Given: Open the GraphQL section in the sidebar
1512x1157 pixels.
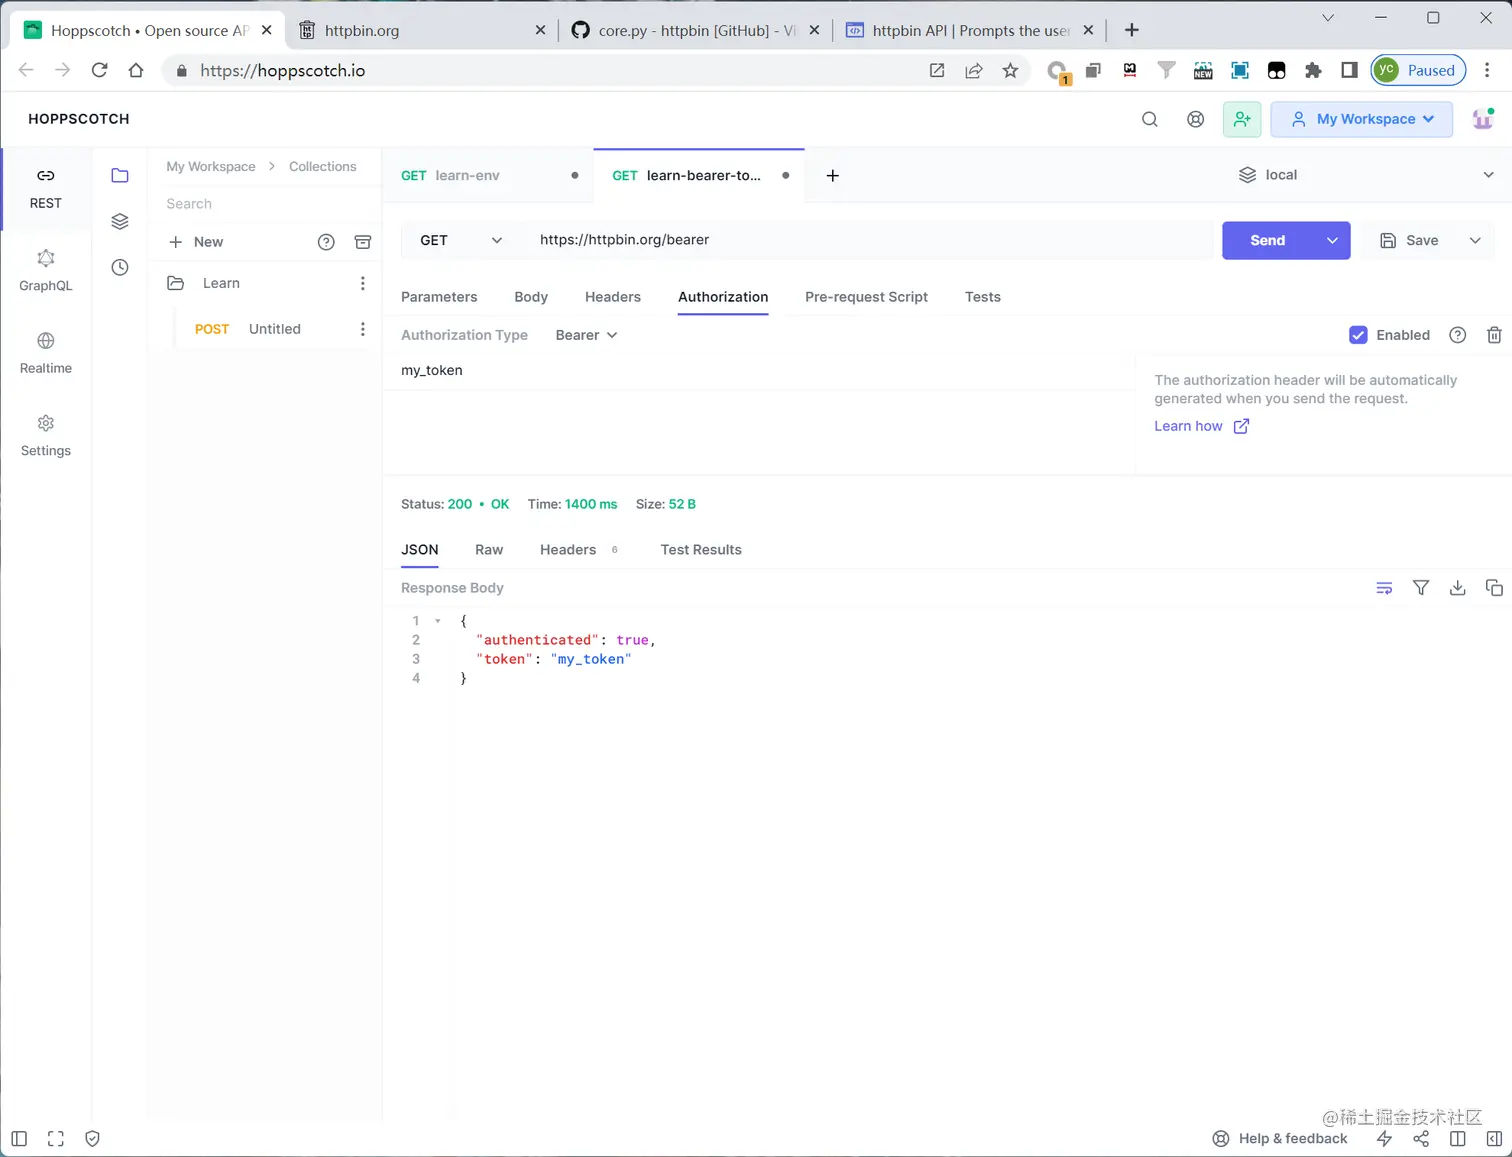Looking at the screenshot, I should [x=45, y=270].
